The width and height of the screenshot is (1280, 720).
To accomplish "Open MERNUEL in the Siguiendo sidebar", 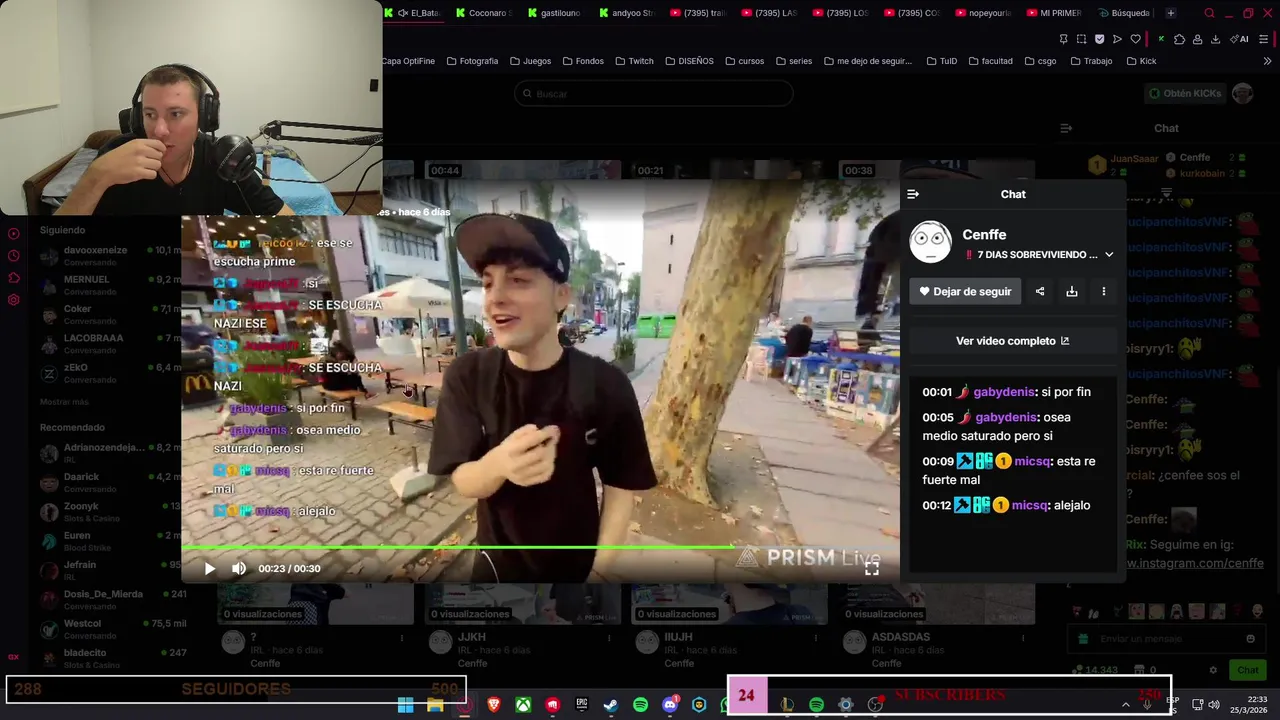I will [x=110, y=285].
